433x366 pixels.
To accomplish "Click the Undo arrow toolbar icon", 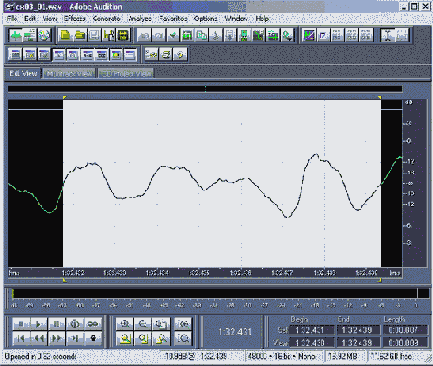I will 144,35.
